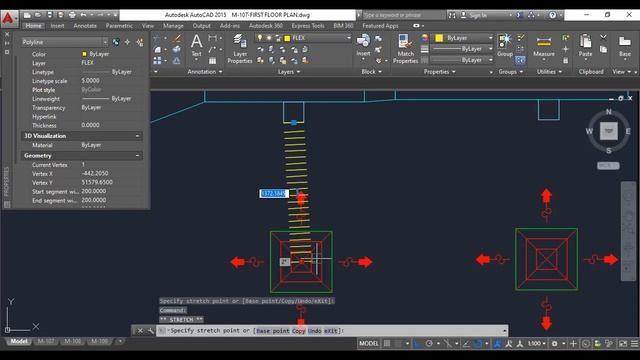Switch to the Parametric ribbon tab
This screenshot has height=360, width=640.
(119, 26)
